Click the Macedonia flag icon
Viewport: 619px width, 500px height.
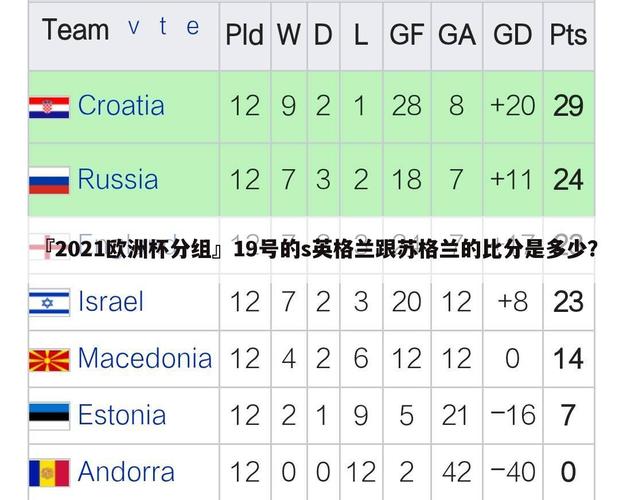49,360
